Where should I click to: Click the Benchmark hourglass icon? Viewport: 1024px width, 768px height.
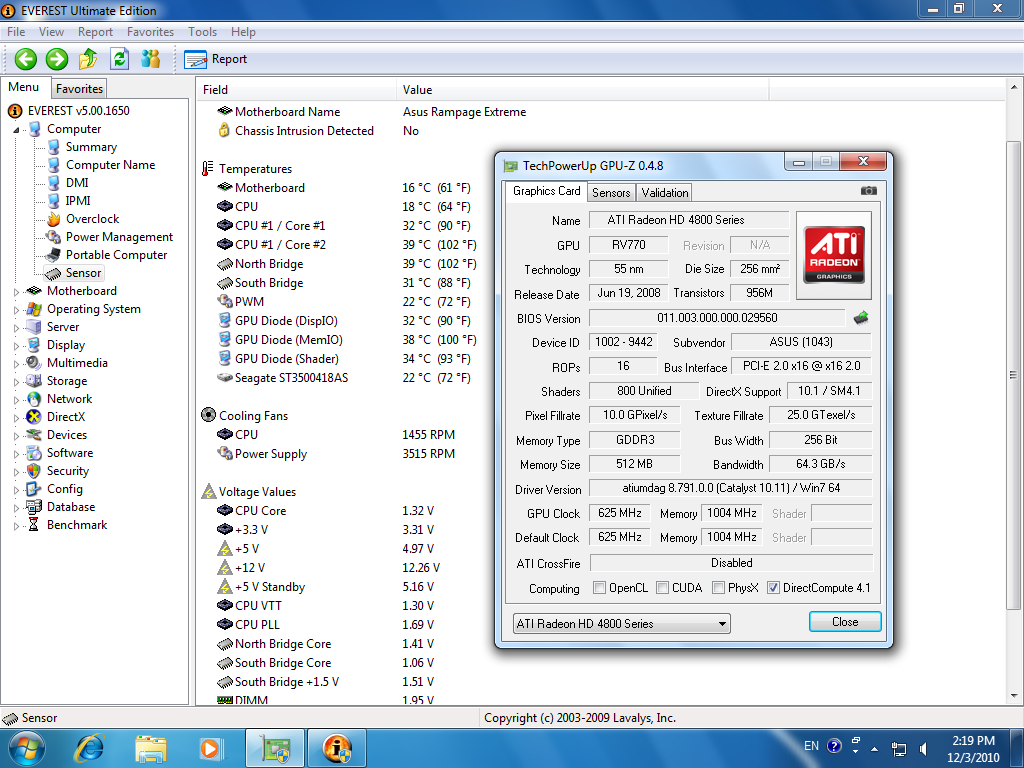point(34,525)
